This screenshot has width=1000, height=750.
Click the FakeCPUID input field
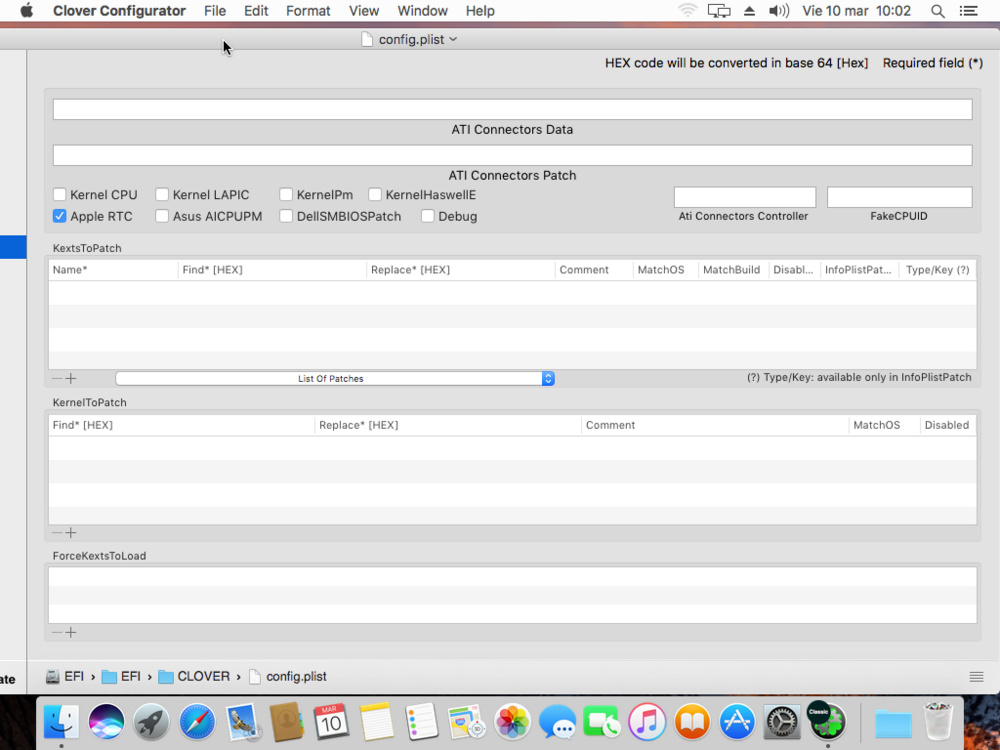tap(899, 197)
